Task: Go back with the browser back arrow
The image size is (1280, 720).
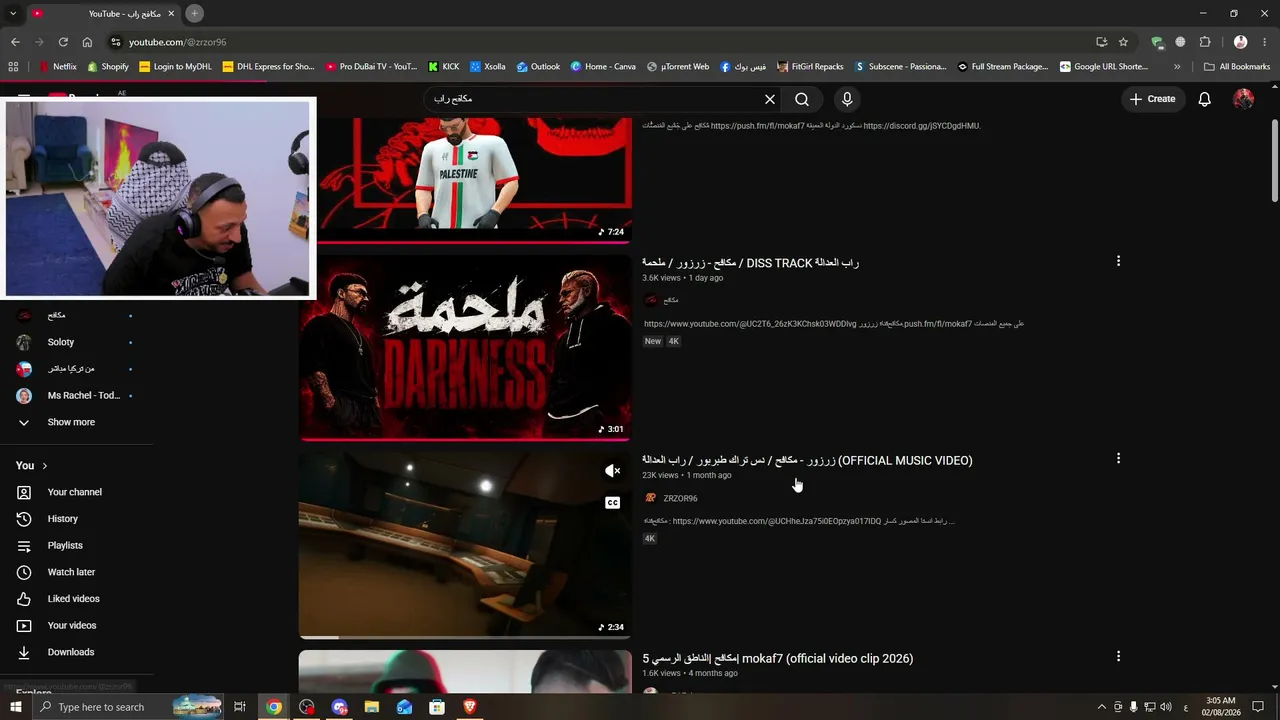Action: [x=15, y=42]
